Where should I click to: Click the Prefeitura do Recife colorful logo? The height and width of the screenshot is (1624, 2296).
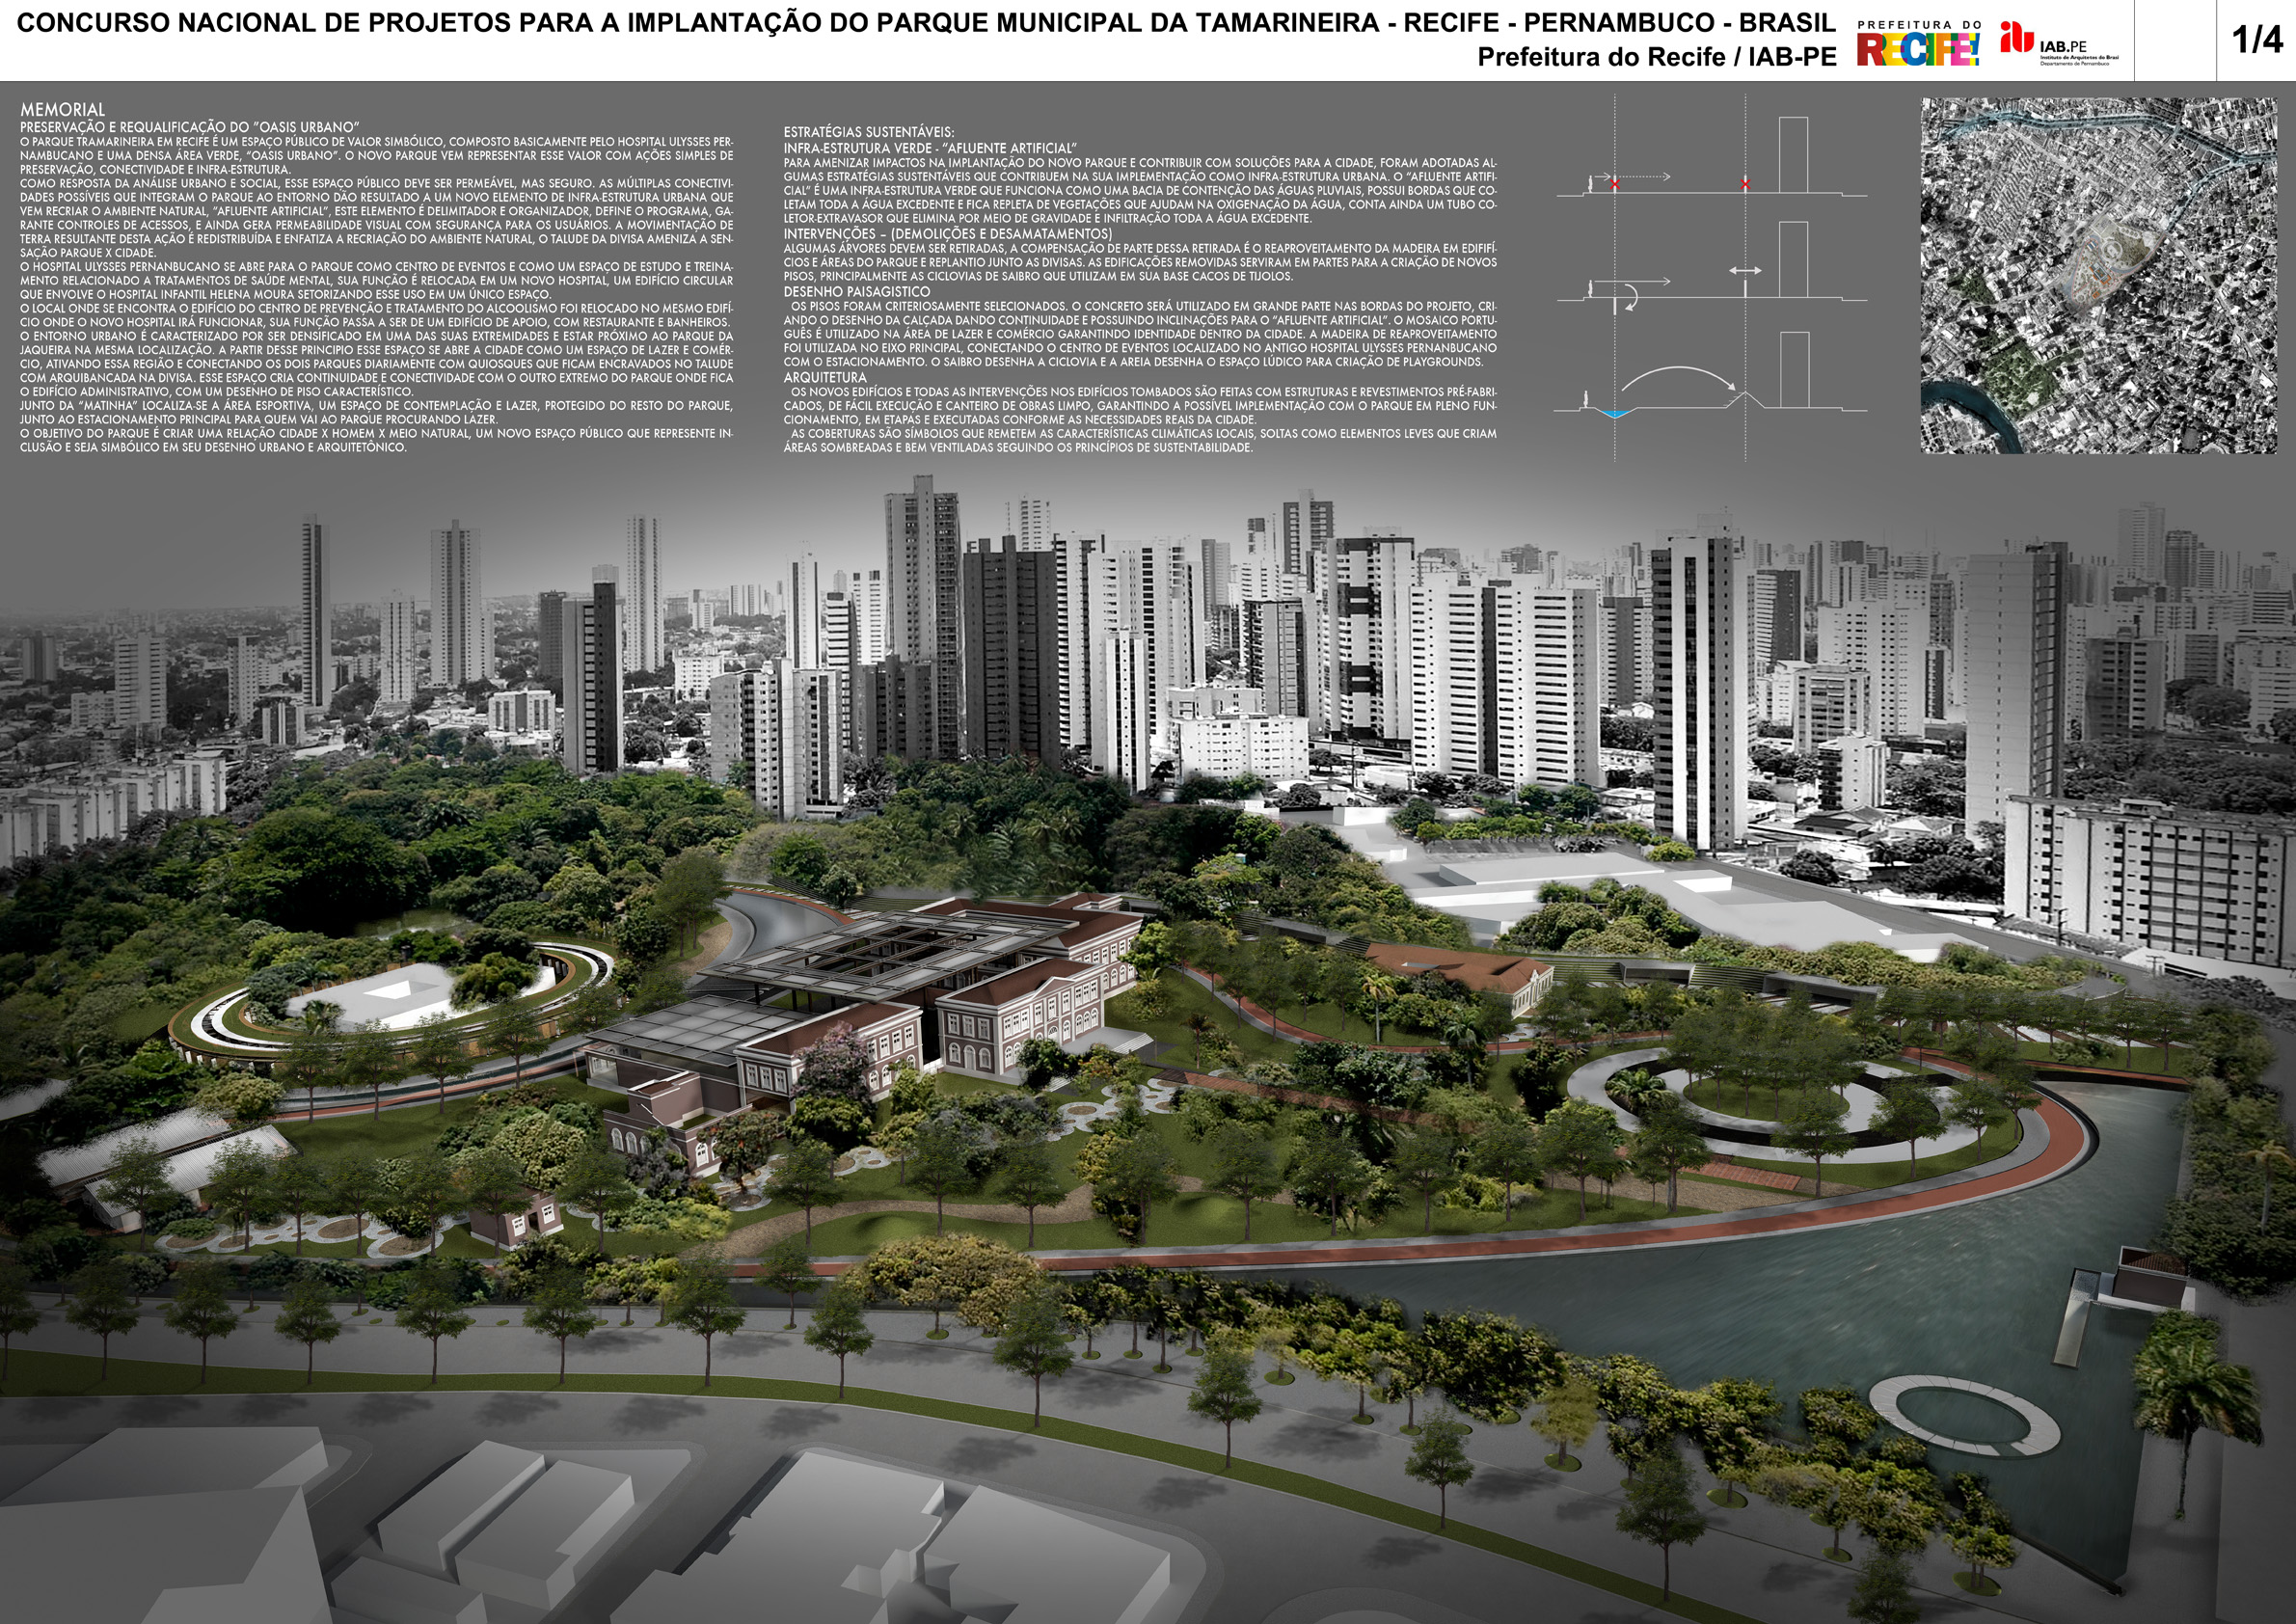pyautogui.click(x=1917, y=44)
